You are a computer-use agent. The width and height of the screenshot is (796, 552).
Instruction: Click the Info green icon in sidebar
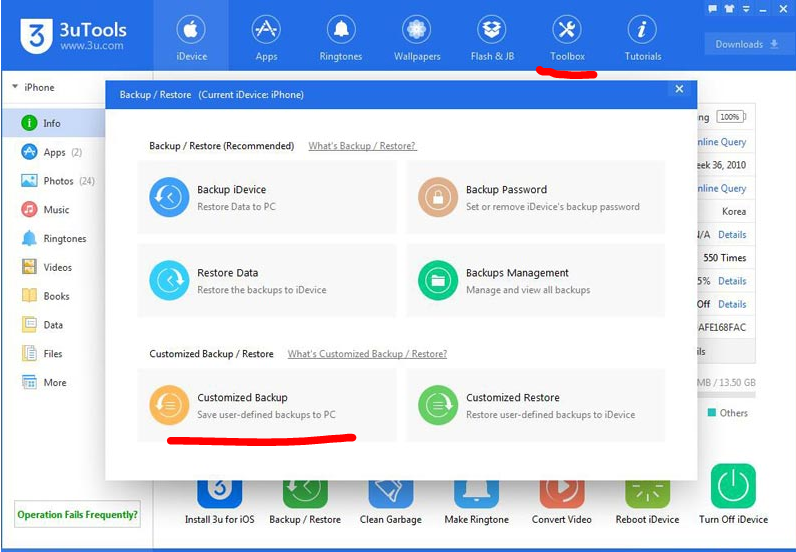(29, 123)
